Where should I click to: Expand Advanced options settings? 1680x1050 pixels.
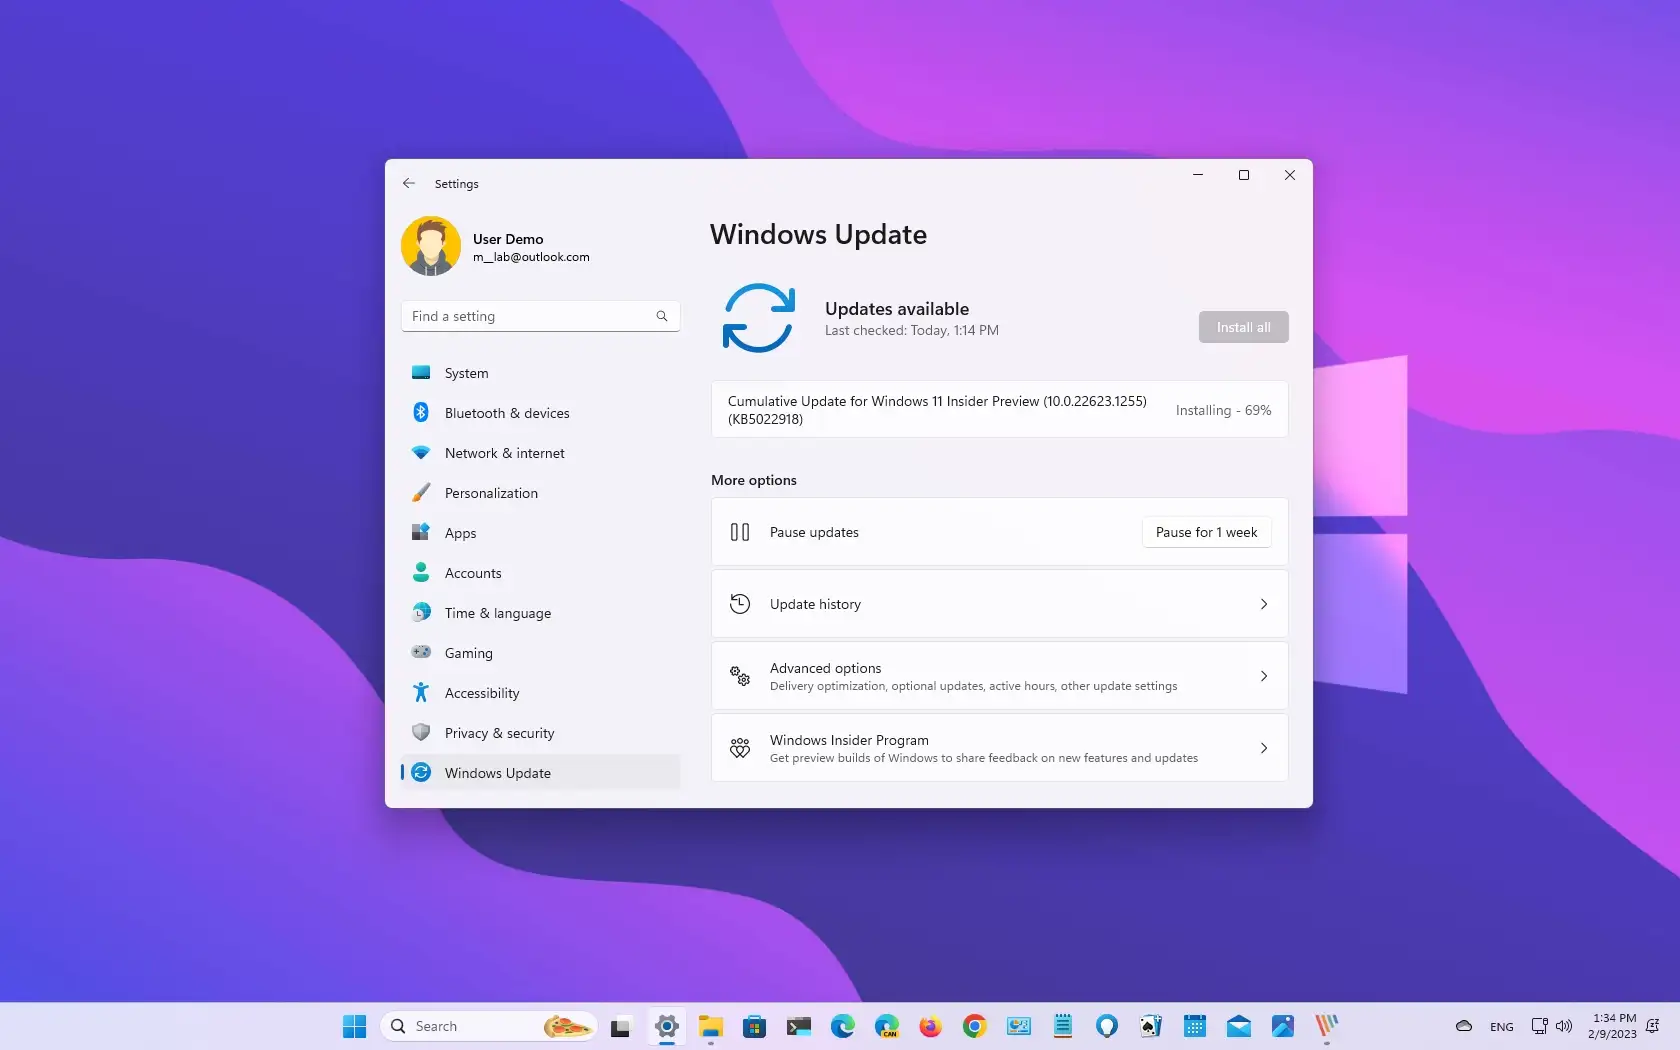pos(998,675)
